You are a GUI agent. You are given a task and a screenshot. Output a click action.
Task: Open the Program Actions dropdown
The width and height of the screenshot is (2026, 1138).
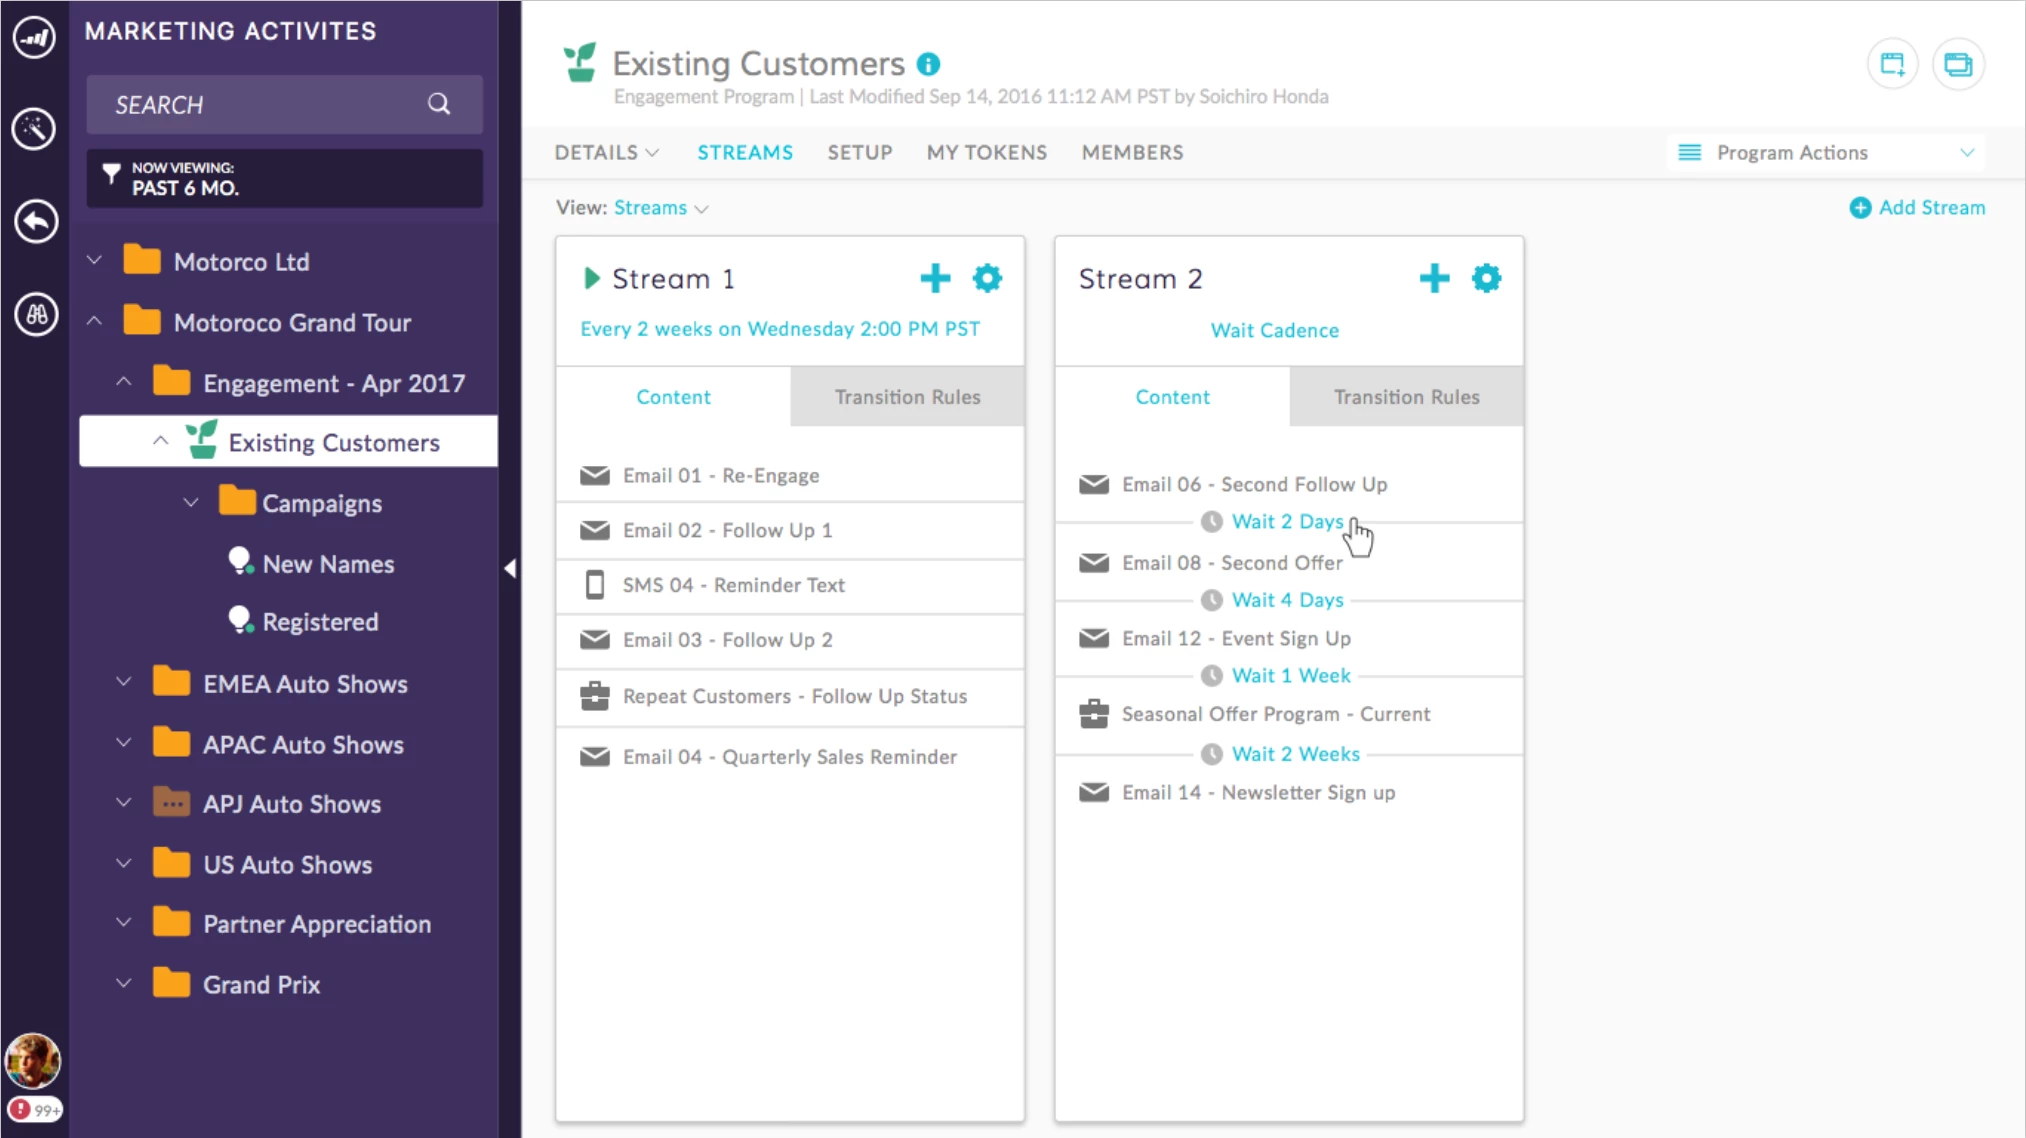(x=1826, y=153)
